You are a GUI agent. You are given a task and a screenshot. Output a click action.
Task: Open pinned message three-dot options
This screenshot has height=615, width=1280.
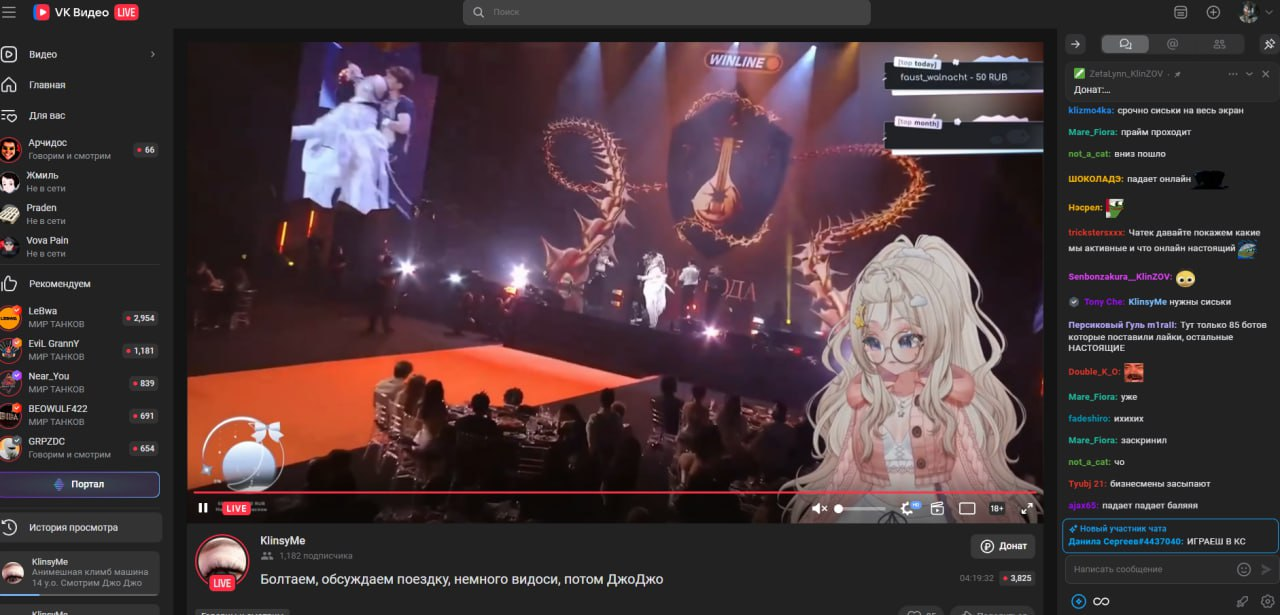(1231, 74)
